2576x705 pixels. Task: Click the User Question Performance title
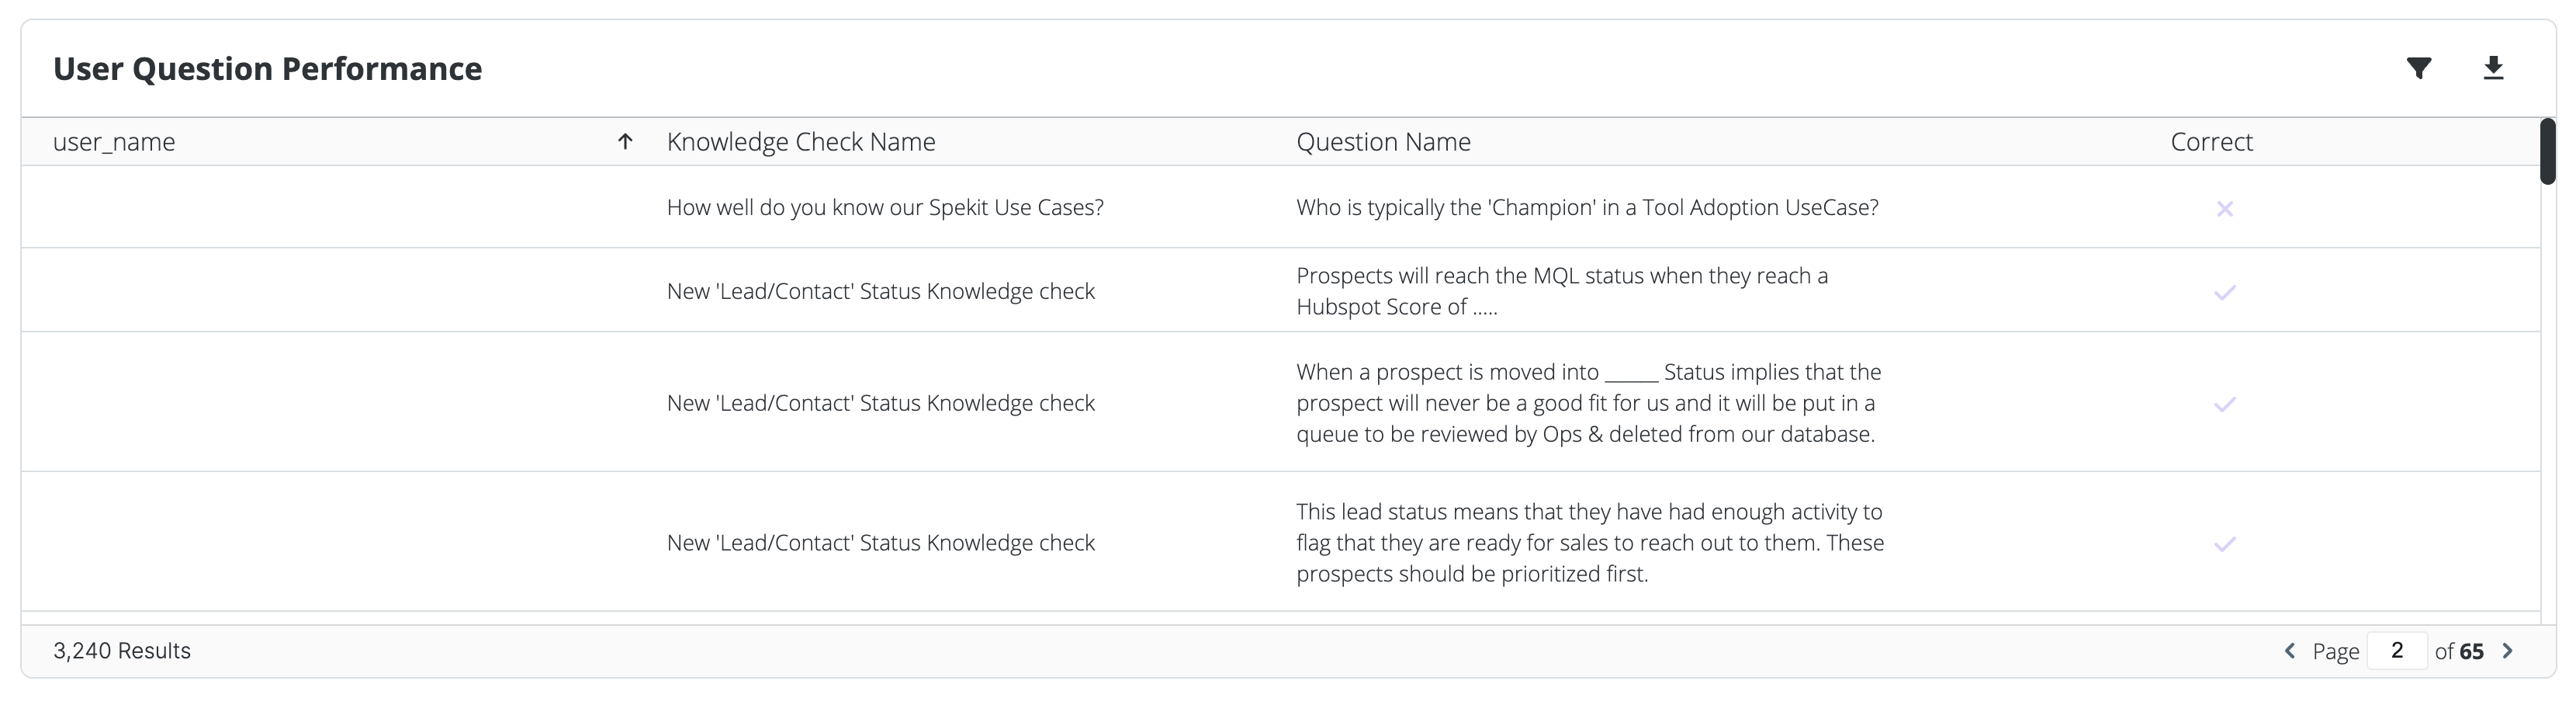267,69
